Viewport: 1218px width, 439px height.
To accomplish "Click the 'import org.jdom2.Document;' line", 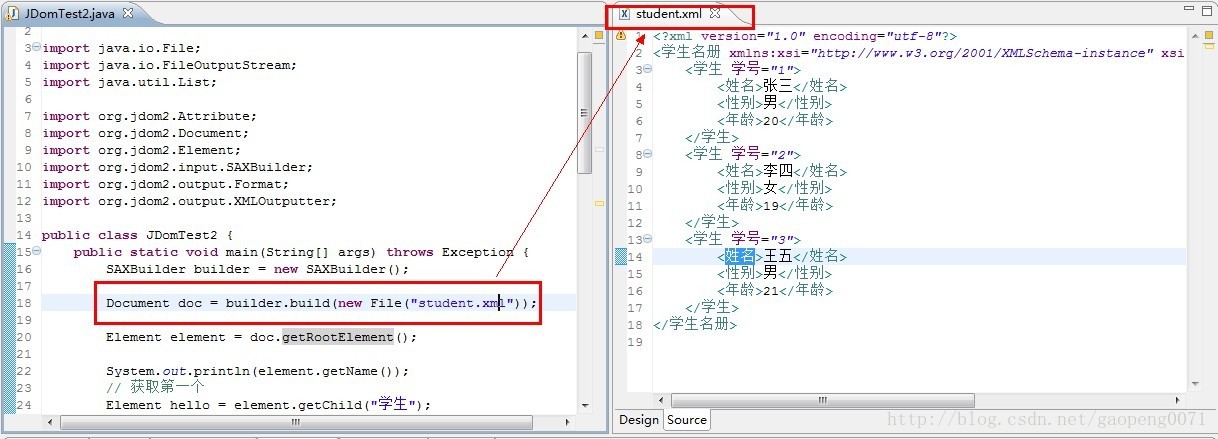I will [x=145, y=133].
